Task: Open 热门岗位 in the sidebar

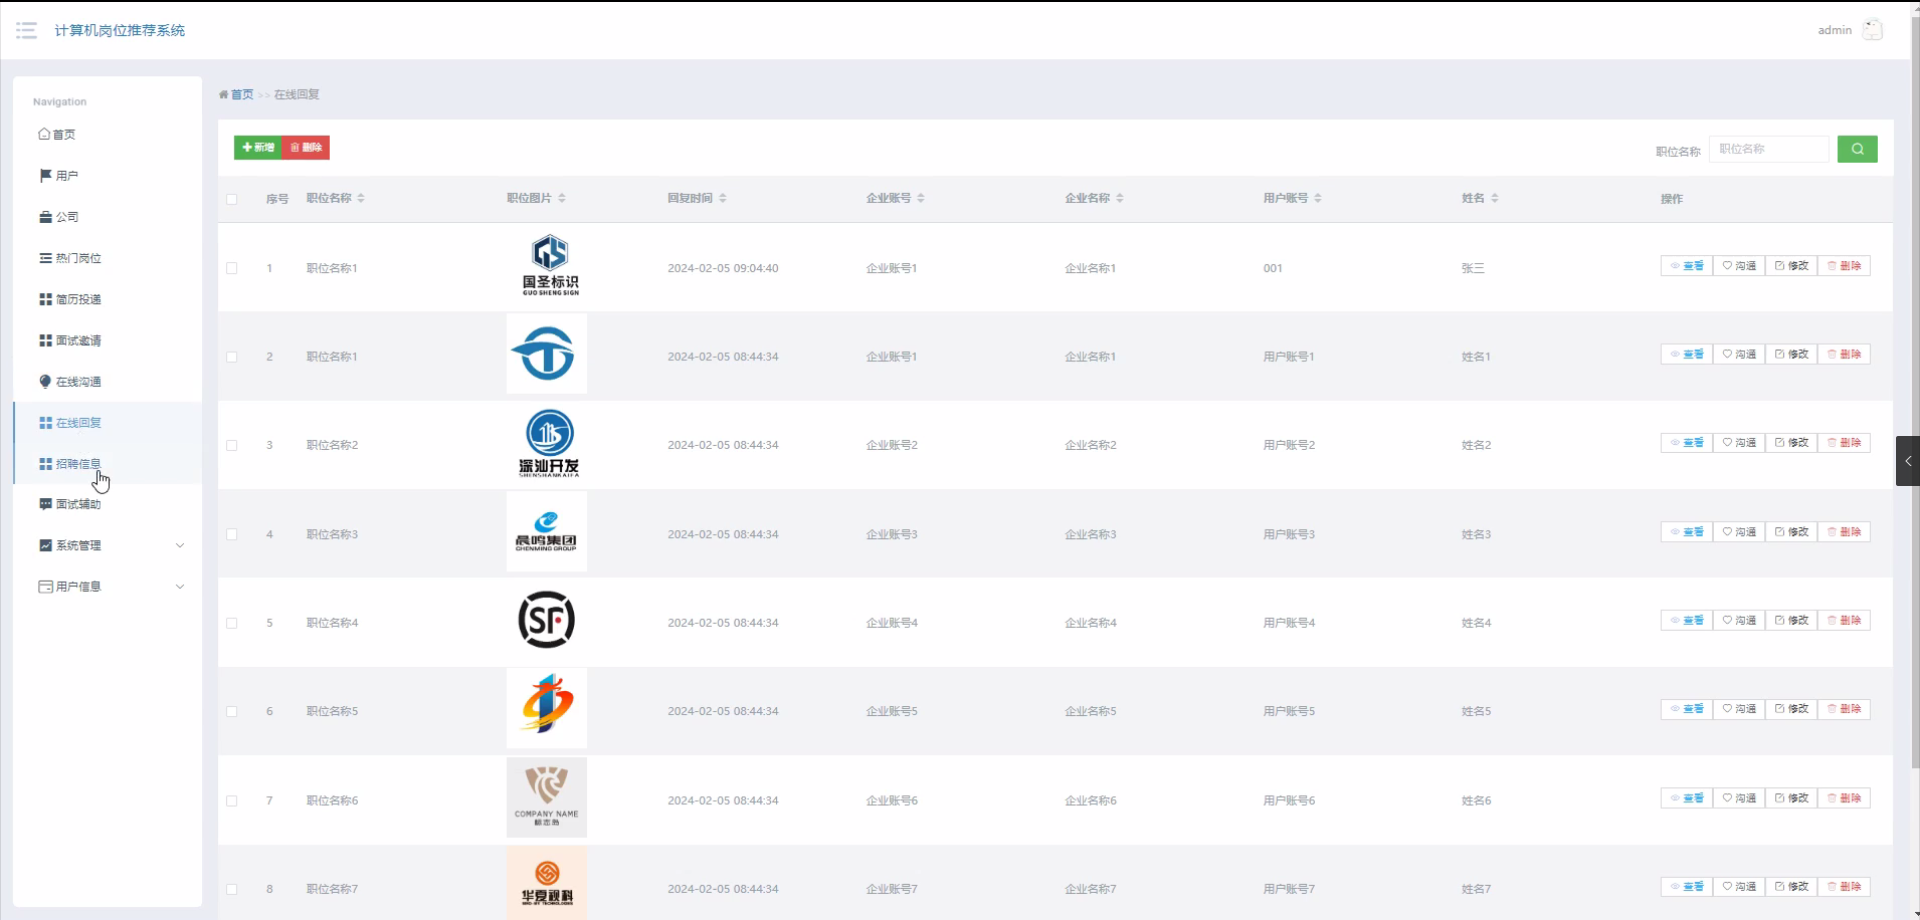Action: click(x=107, y=258)
